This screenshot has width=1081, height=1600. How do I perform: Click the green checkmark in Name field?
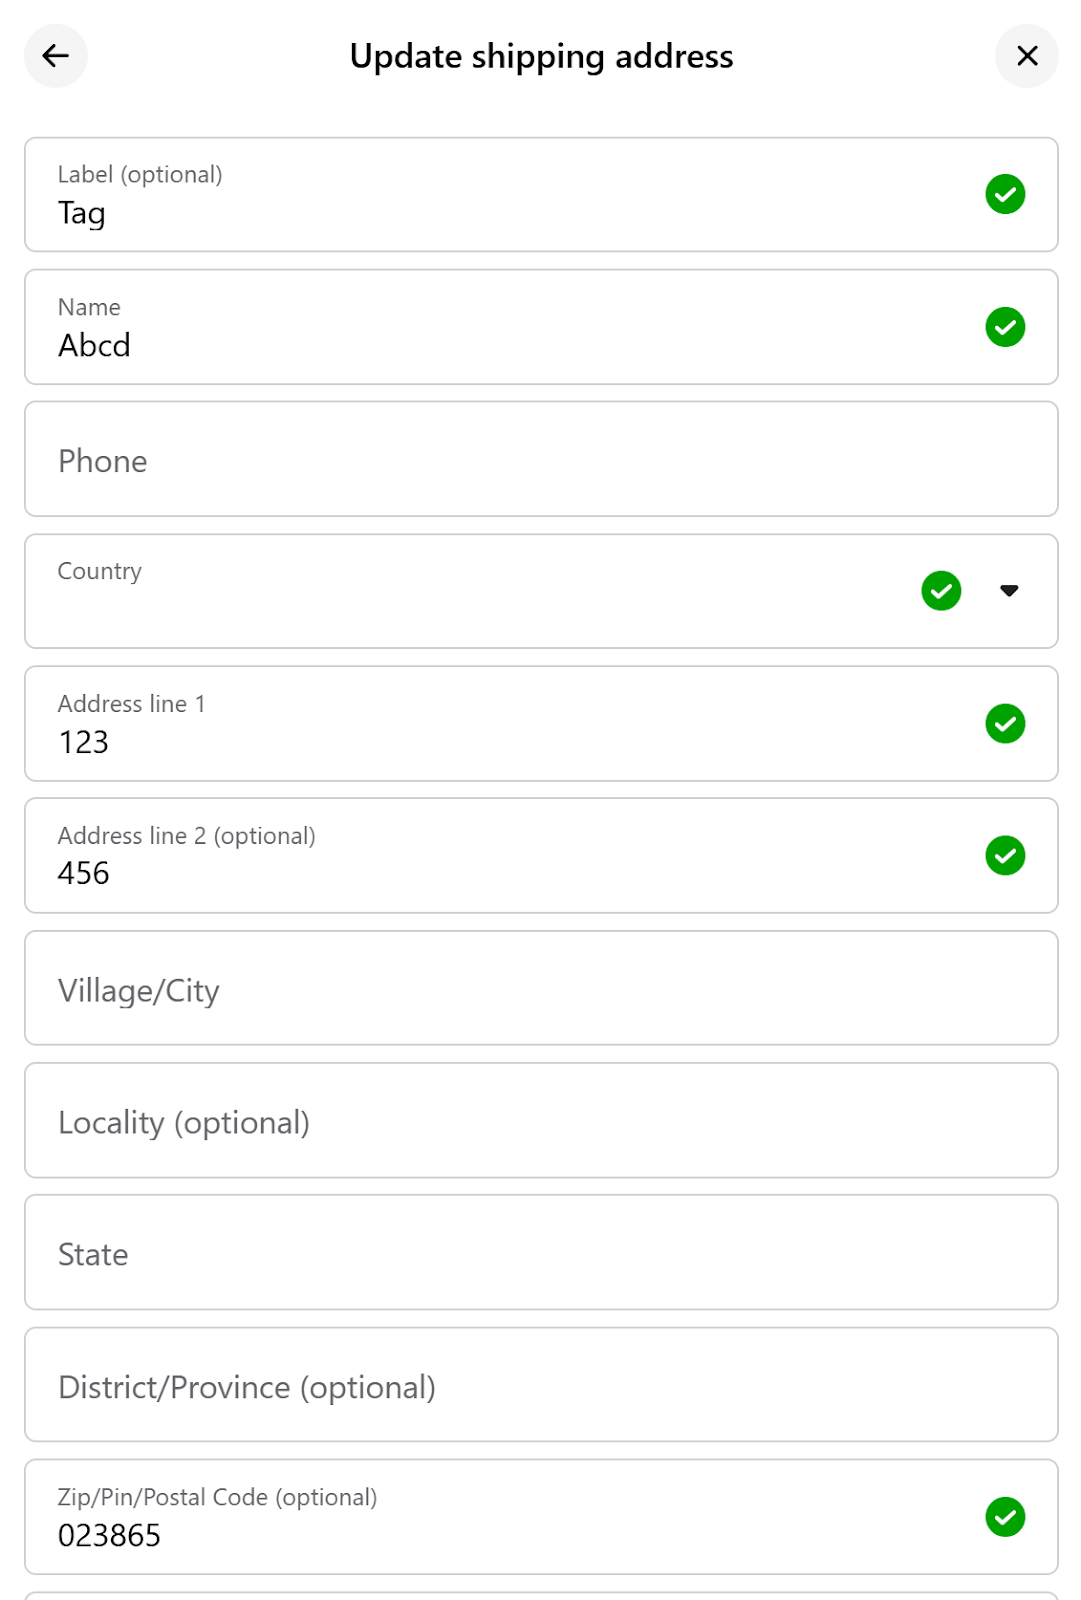pos(1005,327)
